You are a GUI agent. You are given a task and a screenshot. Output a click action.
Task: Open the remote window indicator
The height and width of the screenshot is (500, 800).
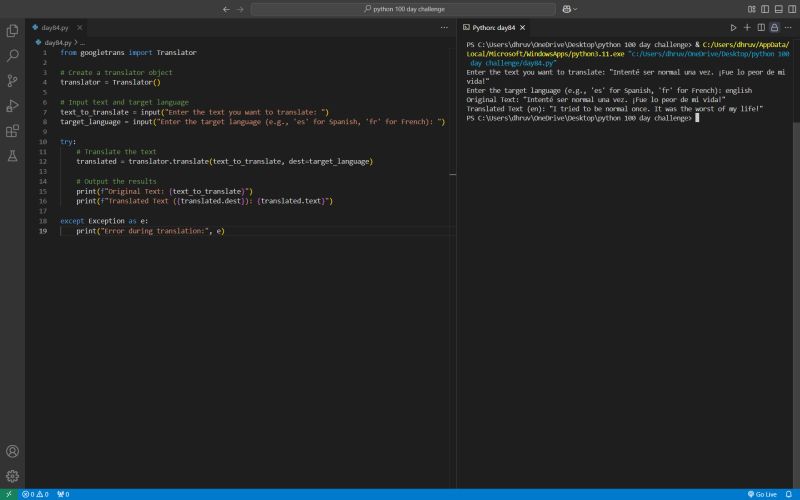coord(9,494)
